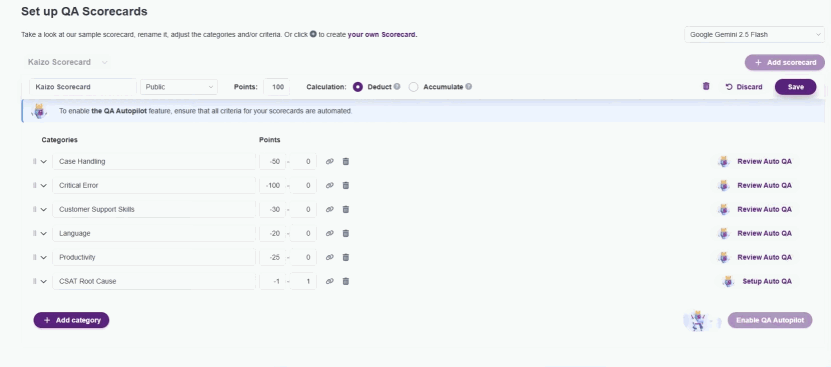Edit the -30 points field for Customer Support Skills
The height and width of the screenshot is (367, 831).
click(272, 209)
